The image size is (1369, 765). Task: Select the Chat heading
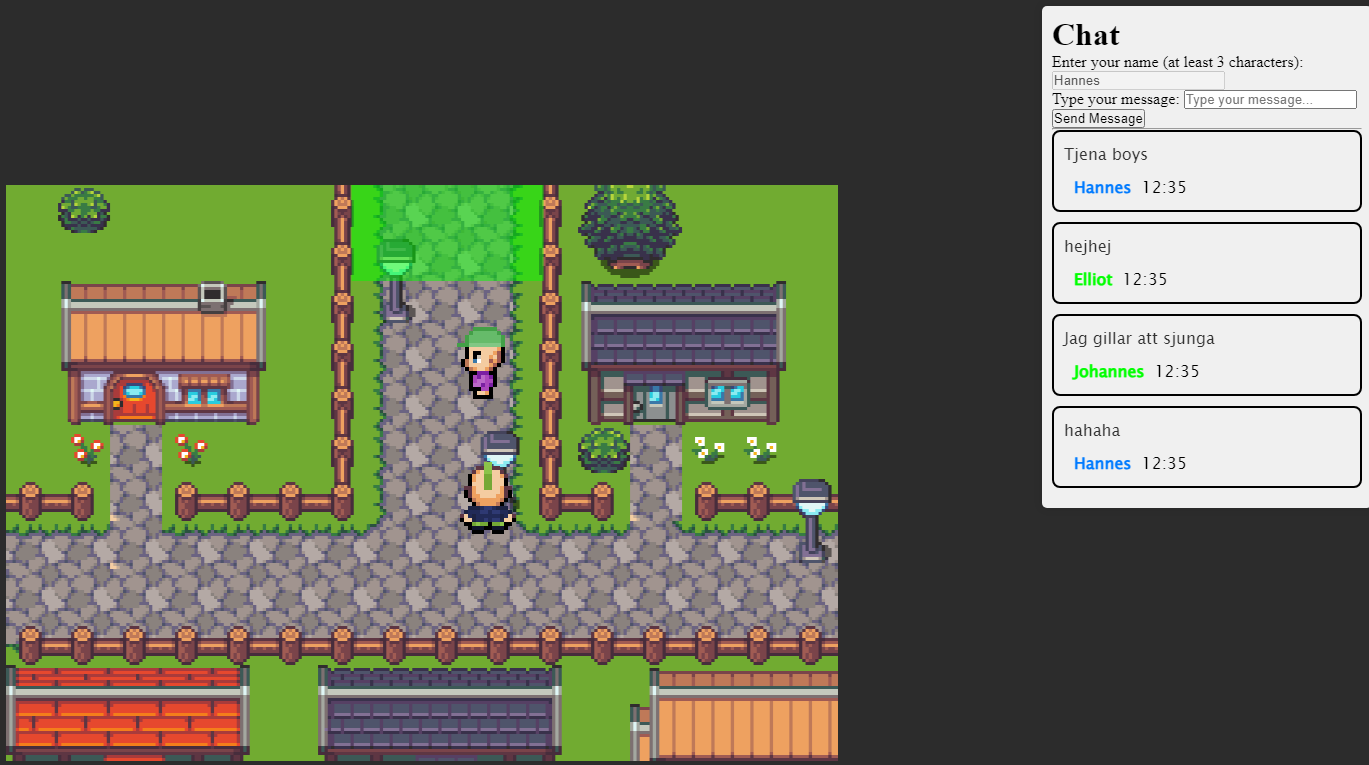point(1086,34)
